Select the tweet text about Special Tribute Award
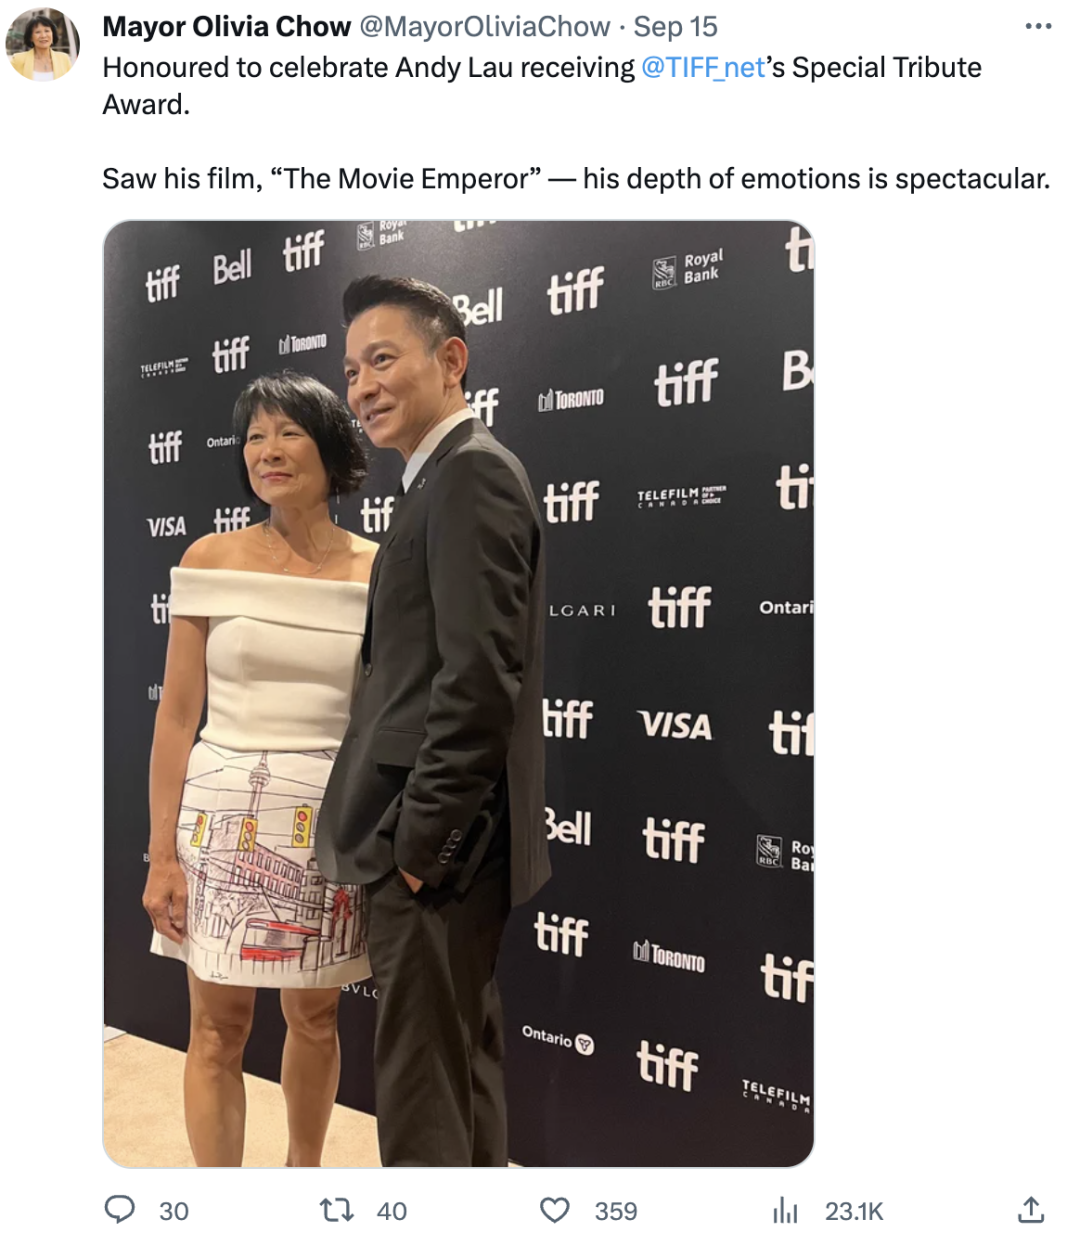Screen dimensions: 1080x1245 click(542, 85)
